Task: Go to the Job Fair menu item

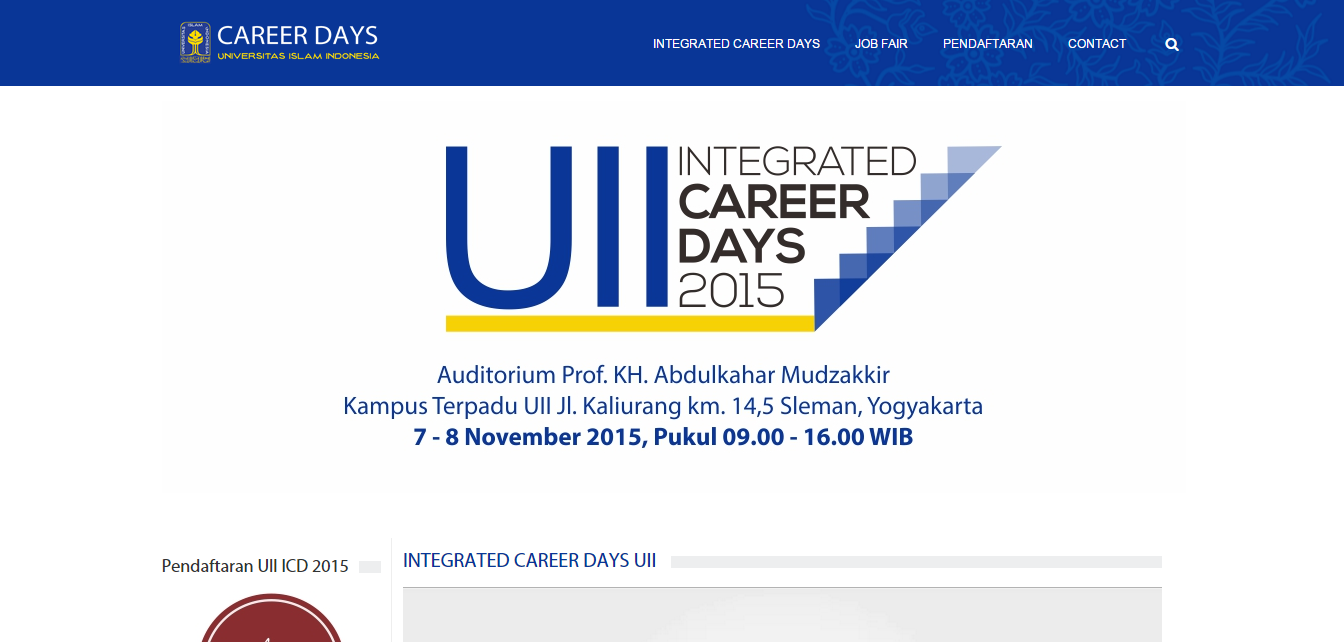Action: pos(881,44)
